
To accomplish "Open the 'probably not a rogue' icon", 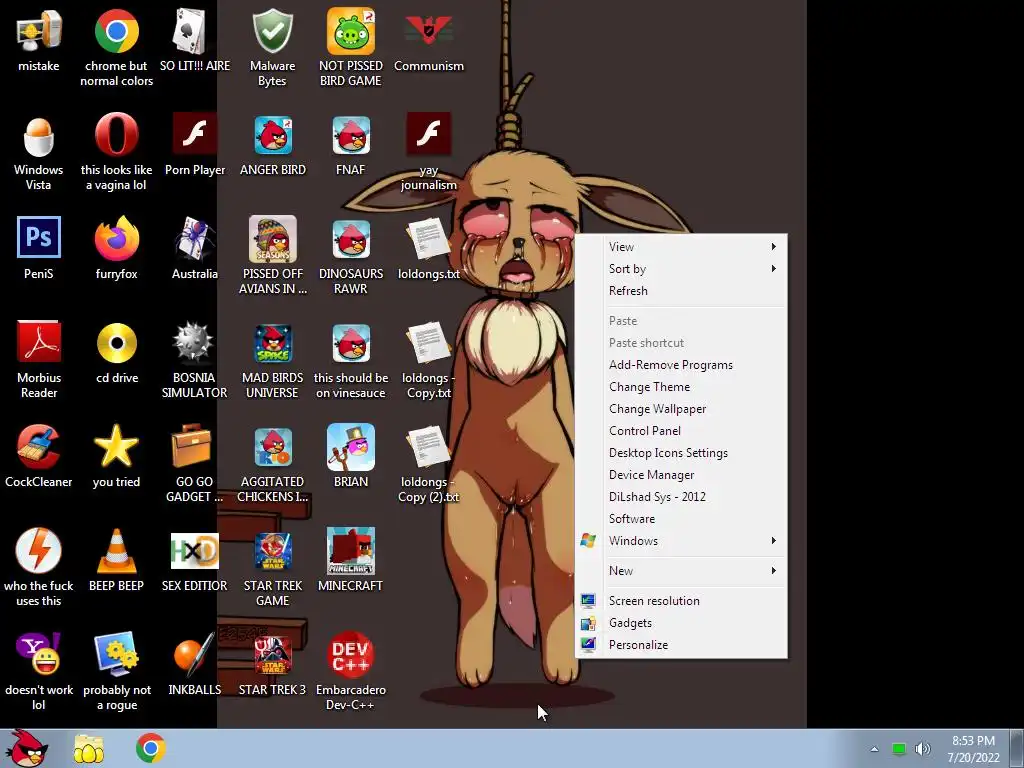I will (x=116, y=654).
